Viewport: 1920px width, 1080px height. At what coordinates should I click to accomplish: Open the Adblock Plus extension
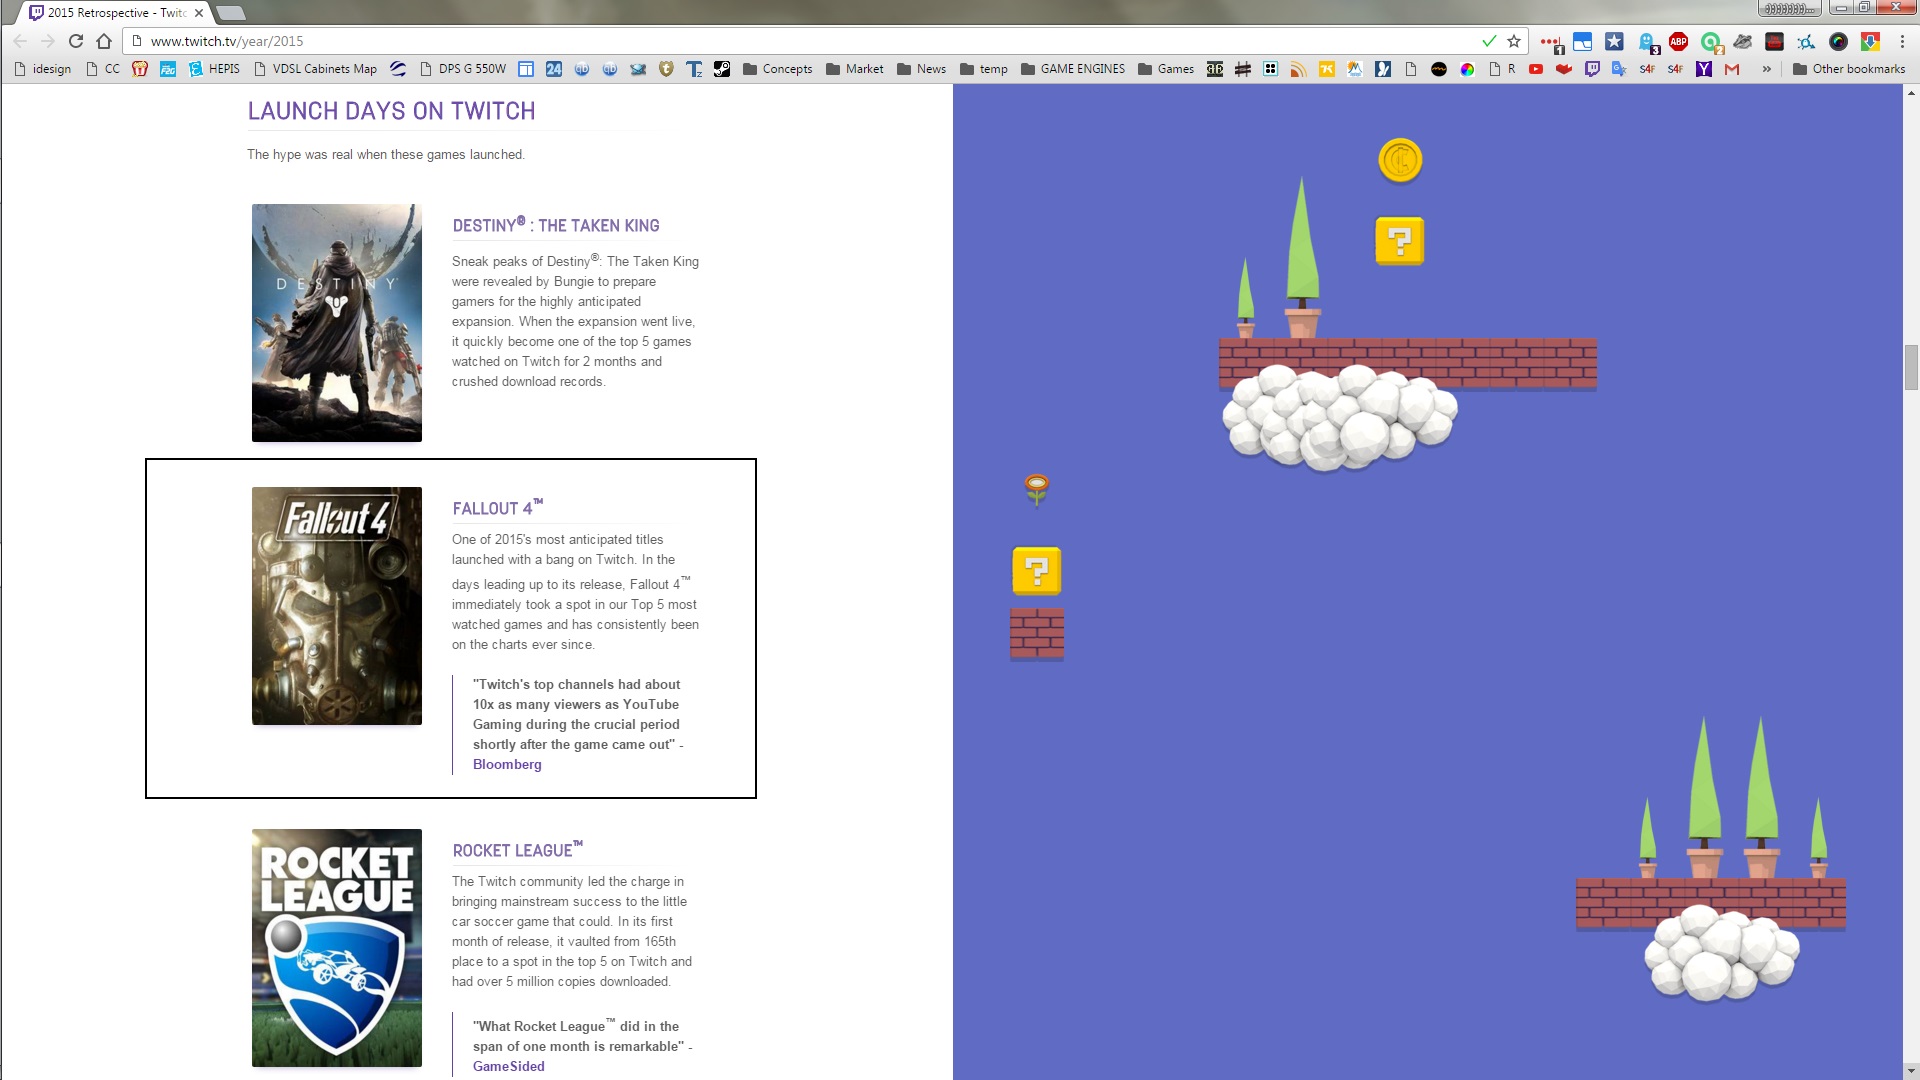(x=1678, y=41)
